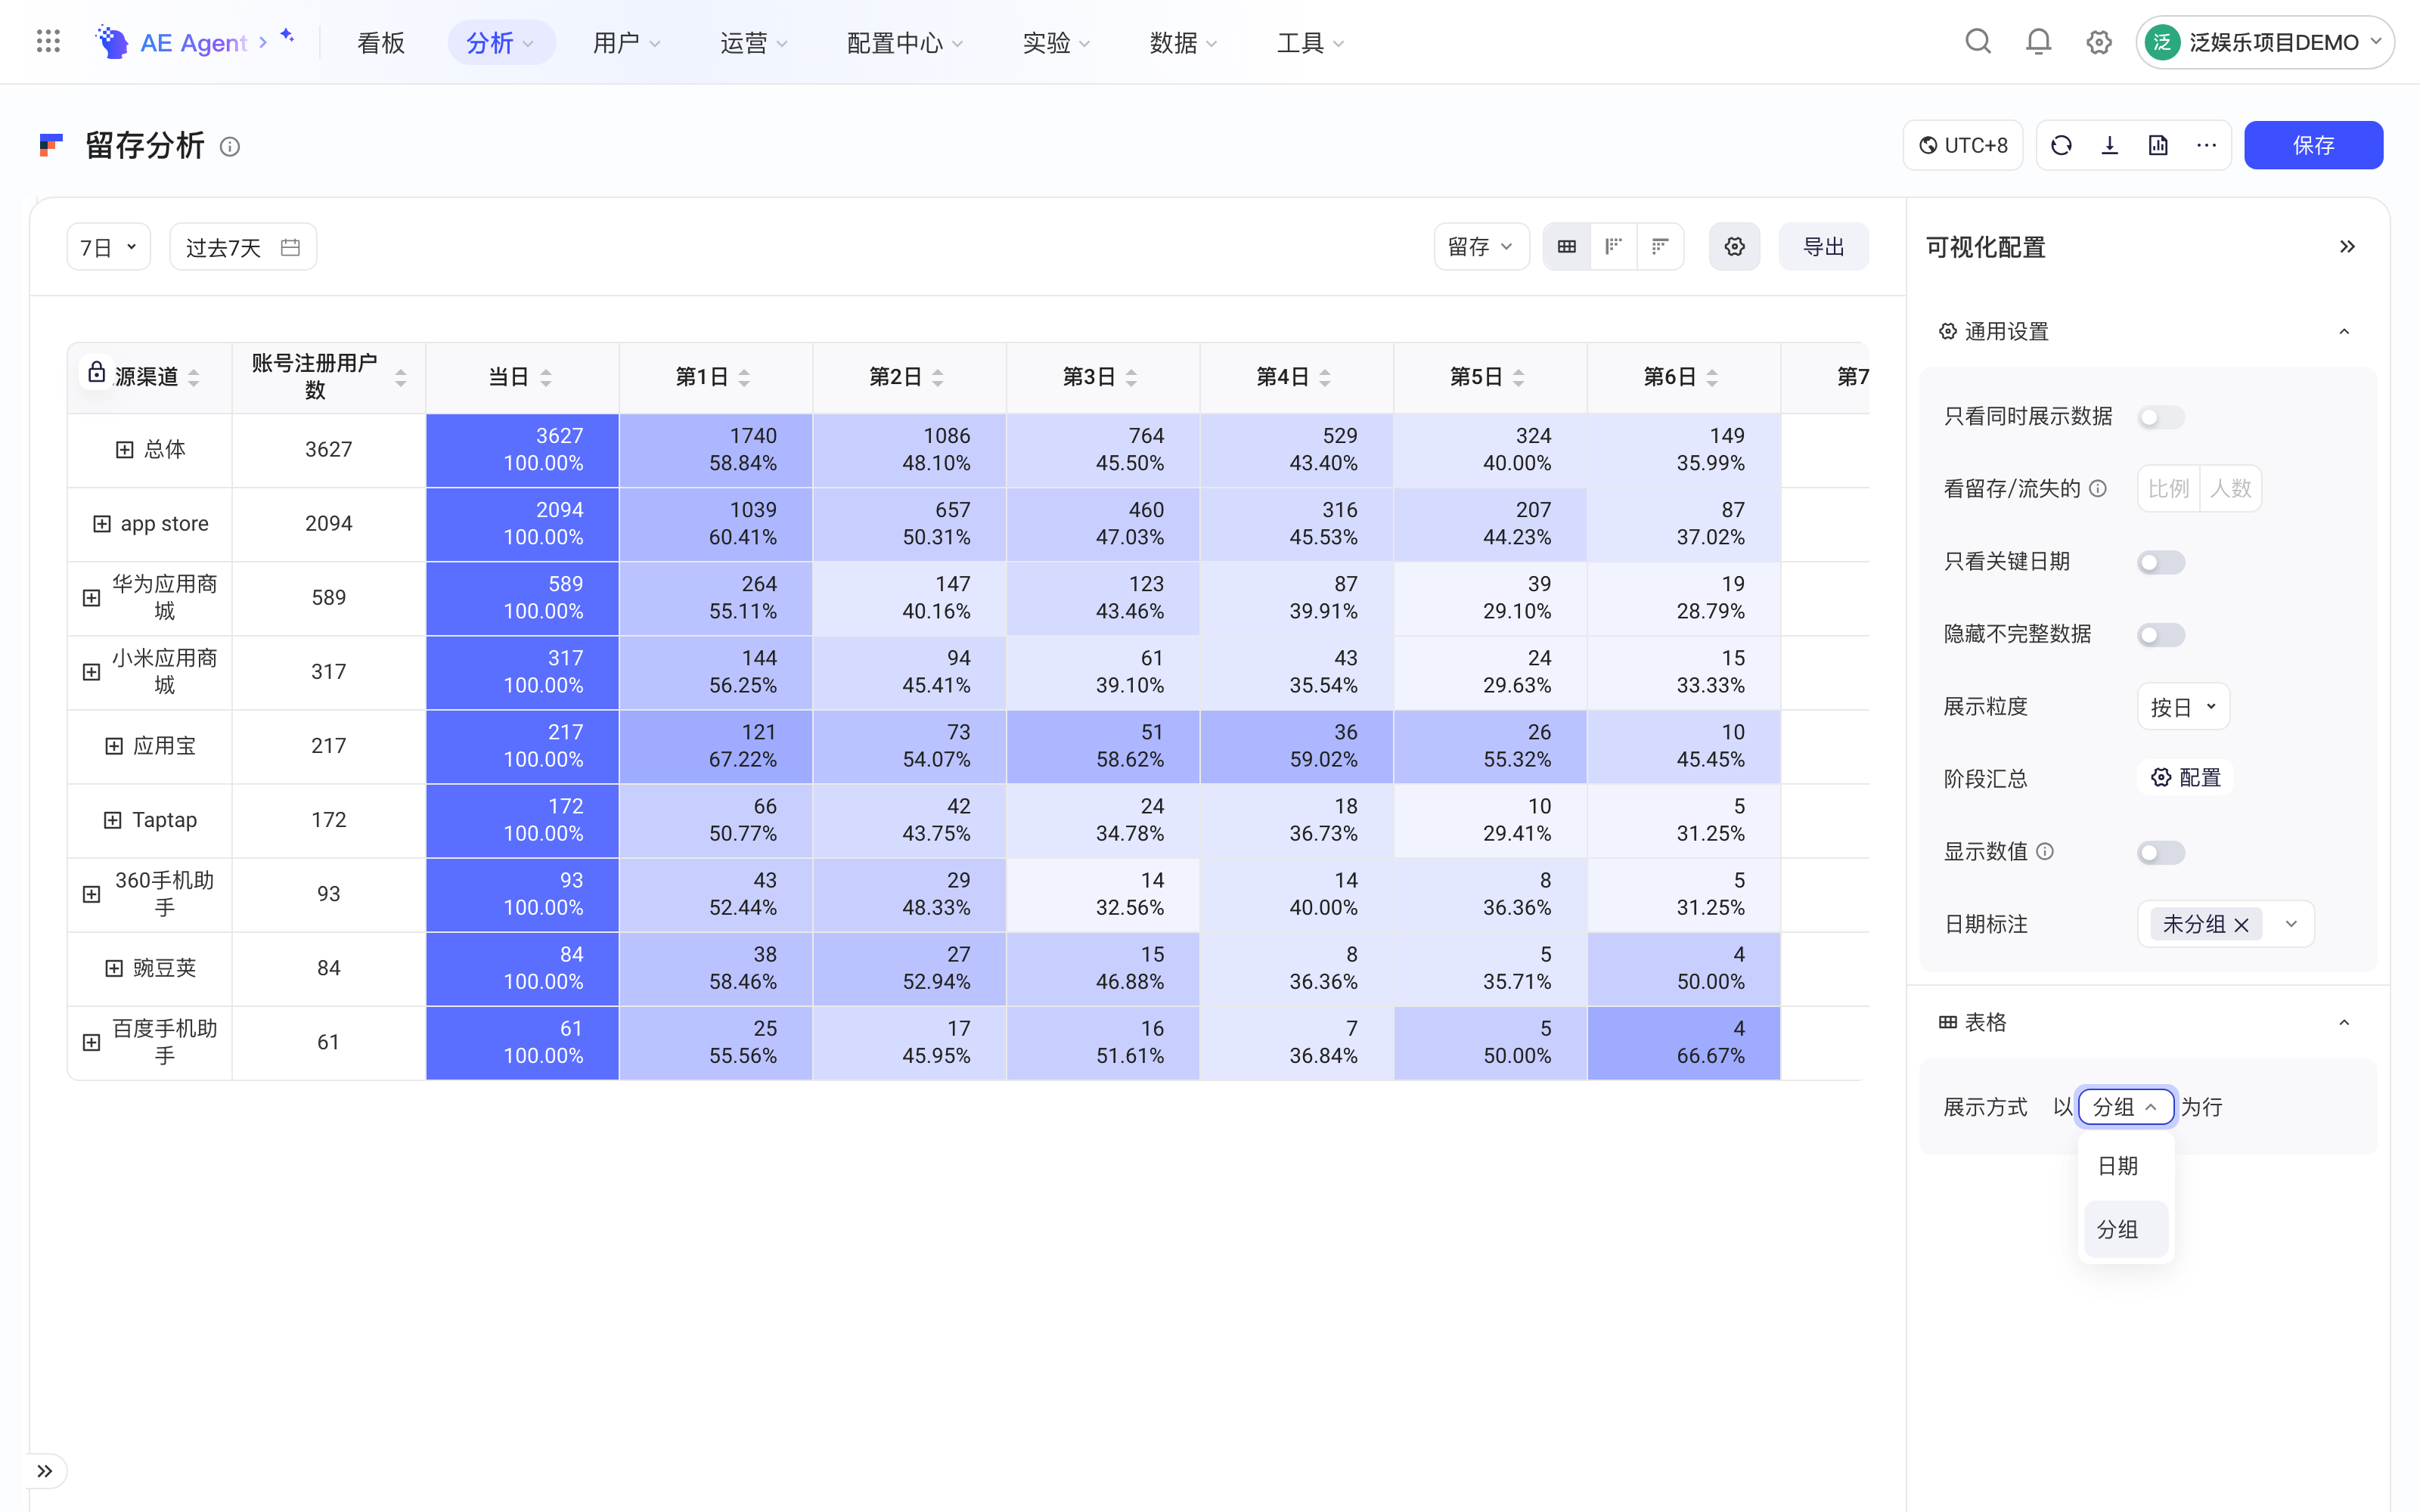The height and width of the screenshot is (1512, 2420).
Task: Click the report chart icon beside download
Action: point(2158,146)
